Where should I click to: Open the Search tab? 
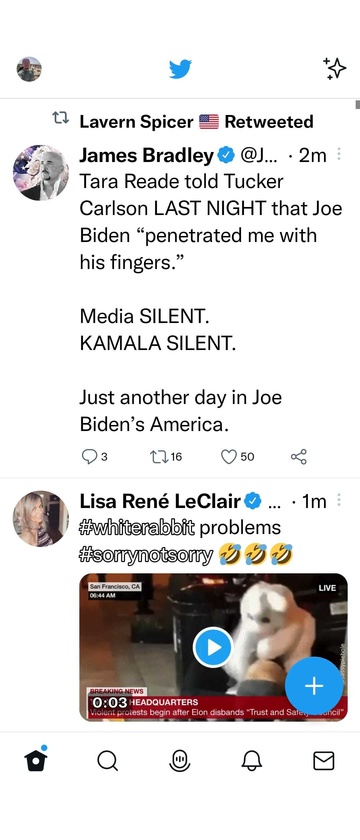pos(108,760)
